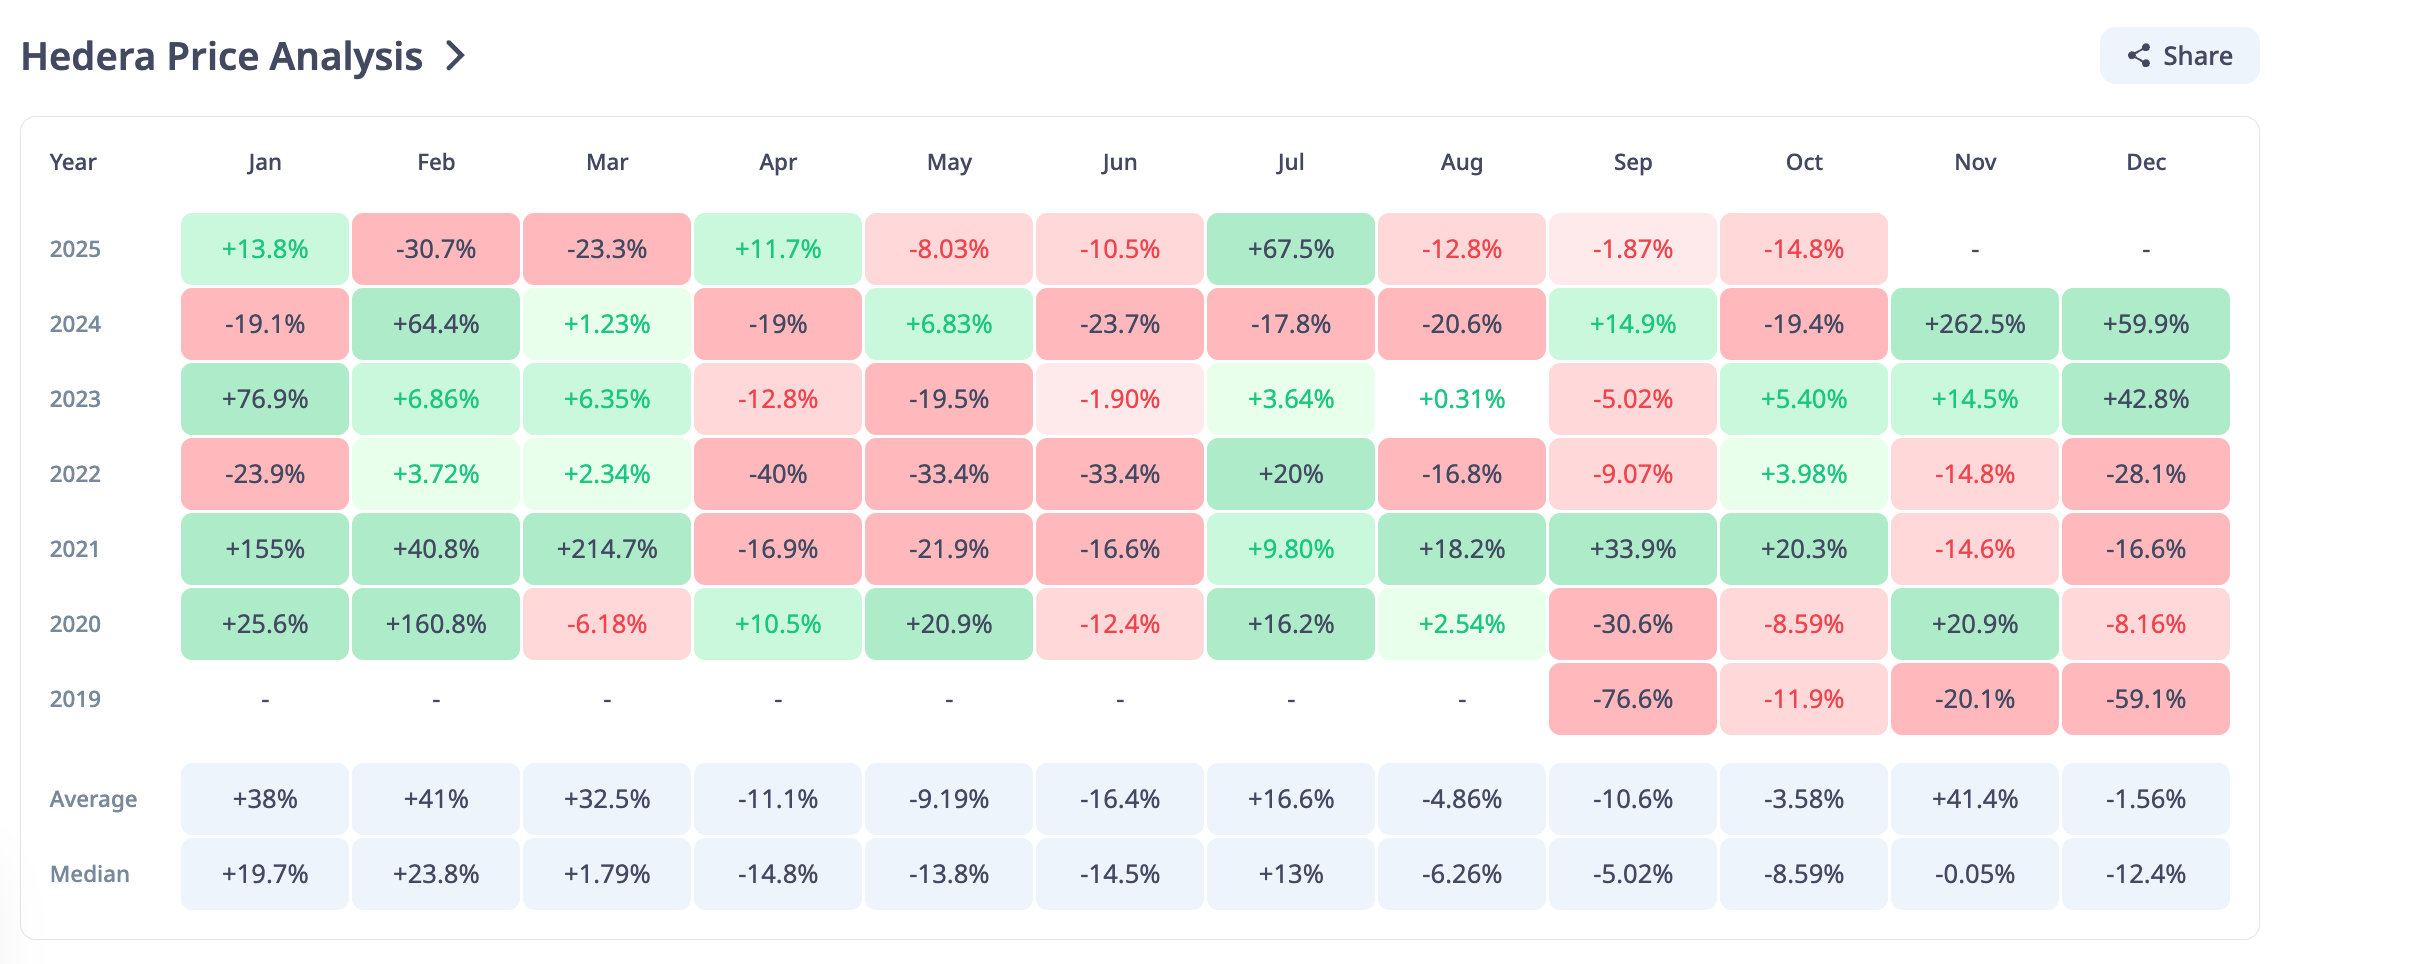The height and width of the screenshot is (964, 2430).
Task: Click the February 2020 +160.8% cell
Action: (435, 624)
